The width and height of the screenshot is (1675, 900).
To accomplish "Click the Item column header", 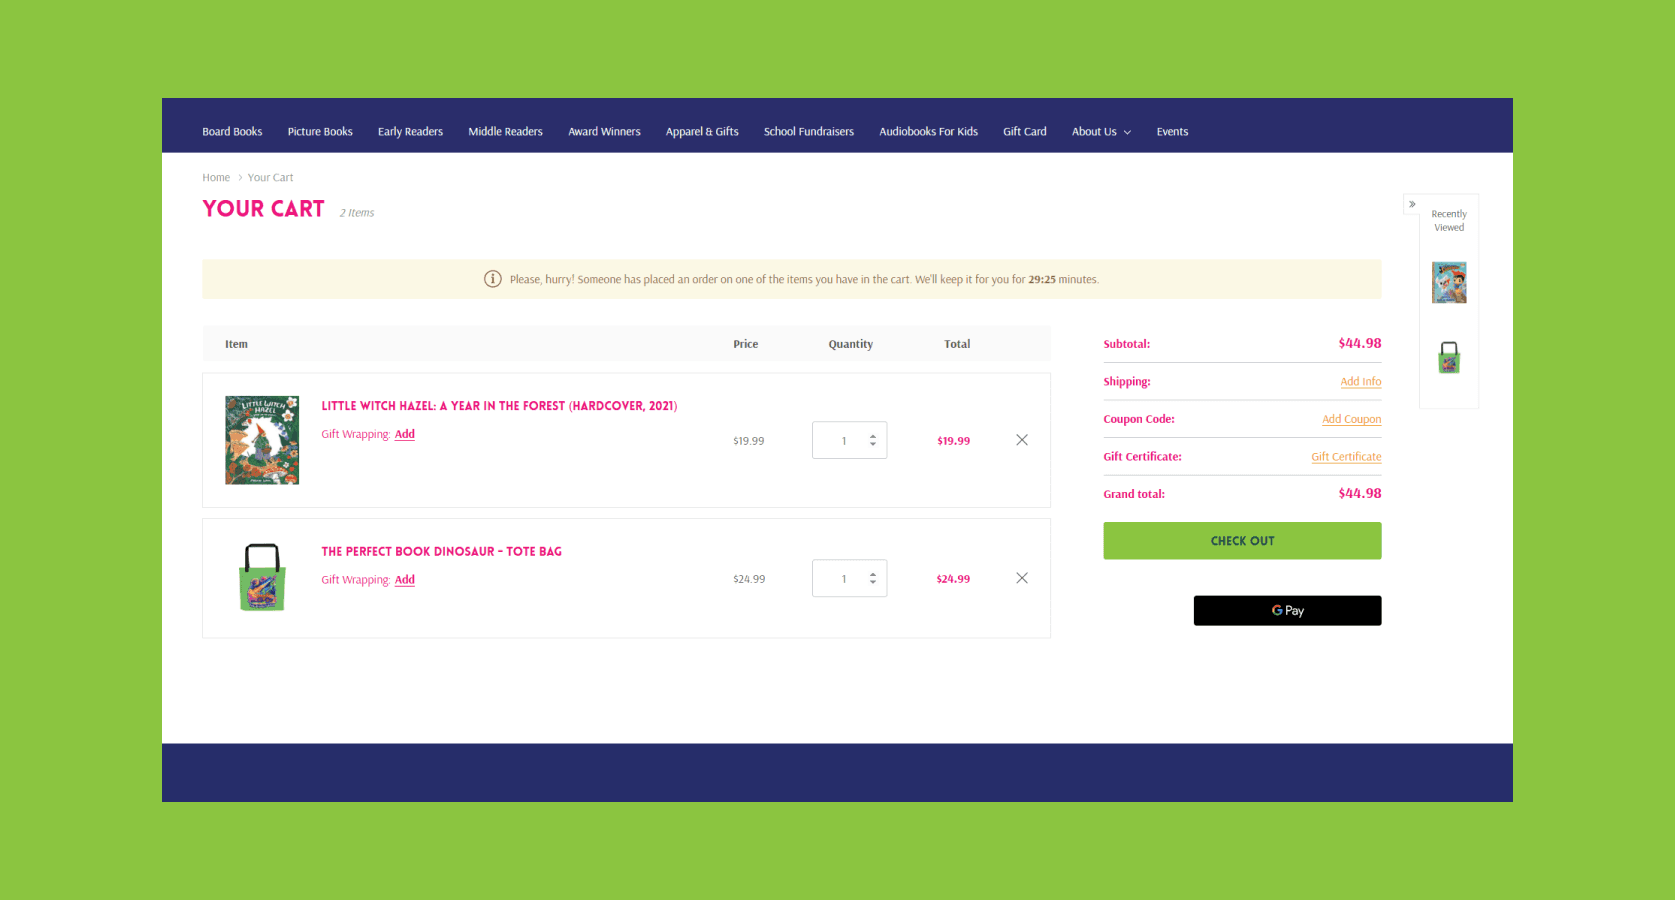I will click(x=236, y=344).
